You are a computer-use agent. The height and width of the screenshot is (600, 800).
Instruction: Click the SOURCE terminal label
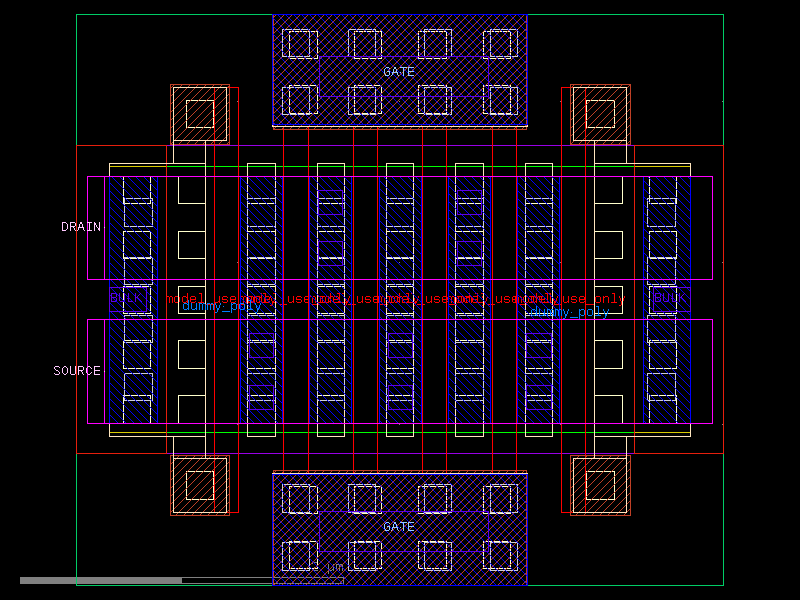(x=78, y=370)
